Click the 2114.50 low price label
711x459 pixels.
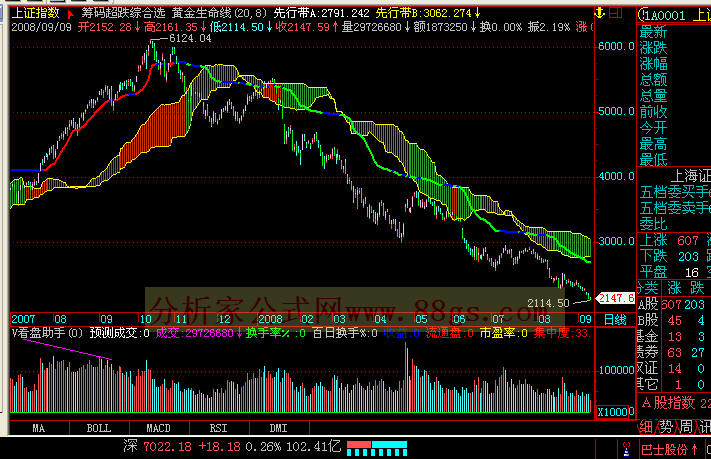coord(548,303)
